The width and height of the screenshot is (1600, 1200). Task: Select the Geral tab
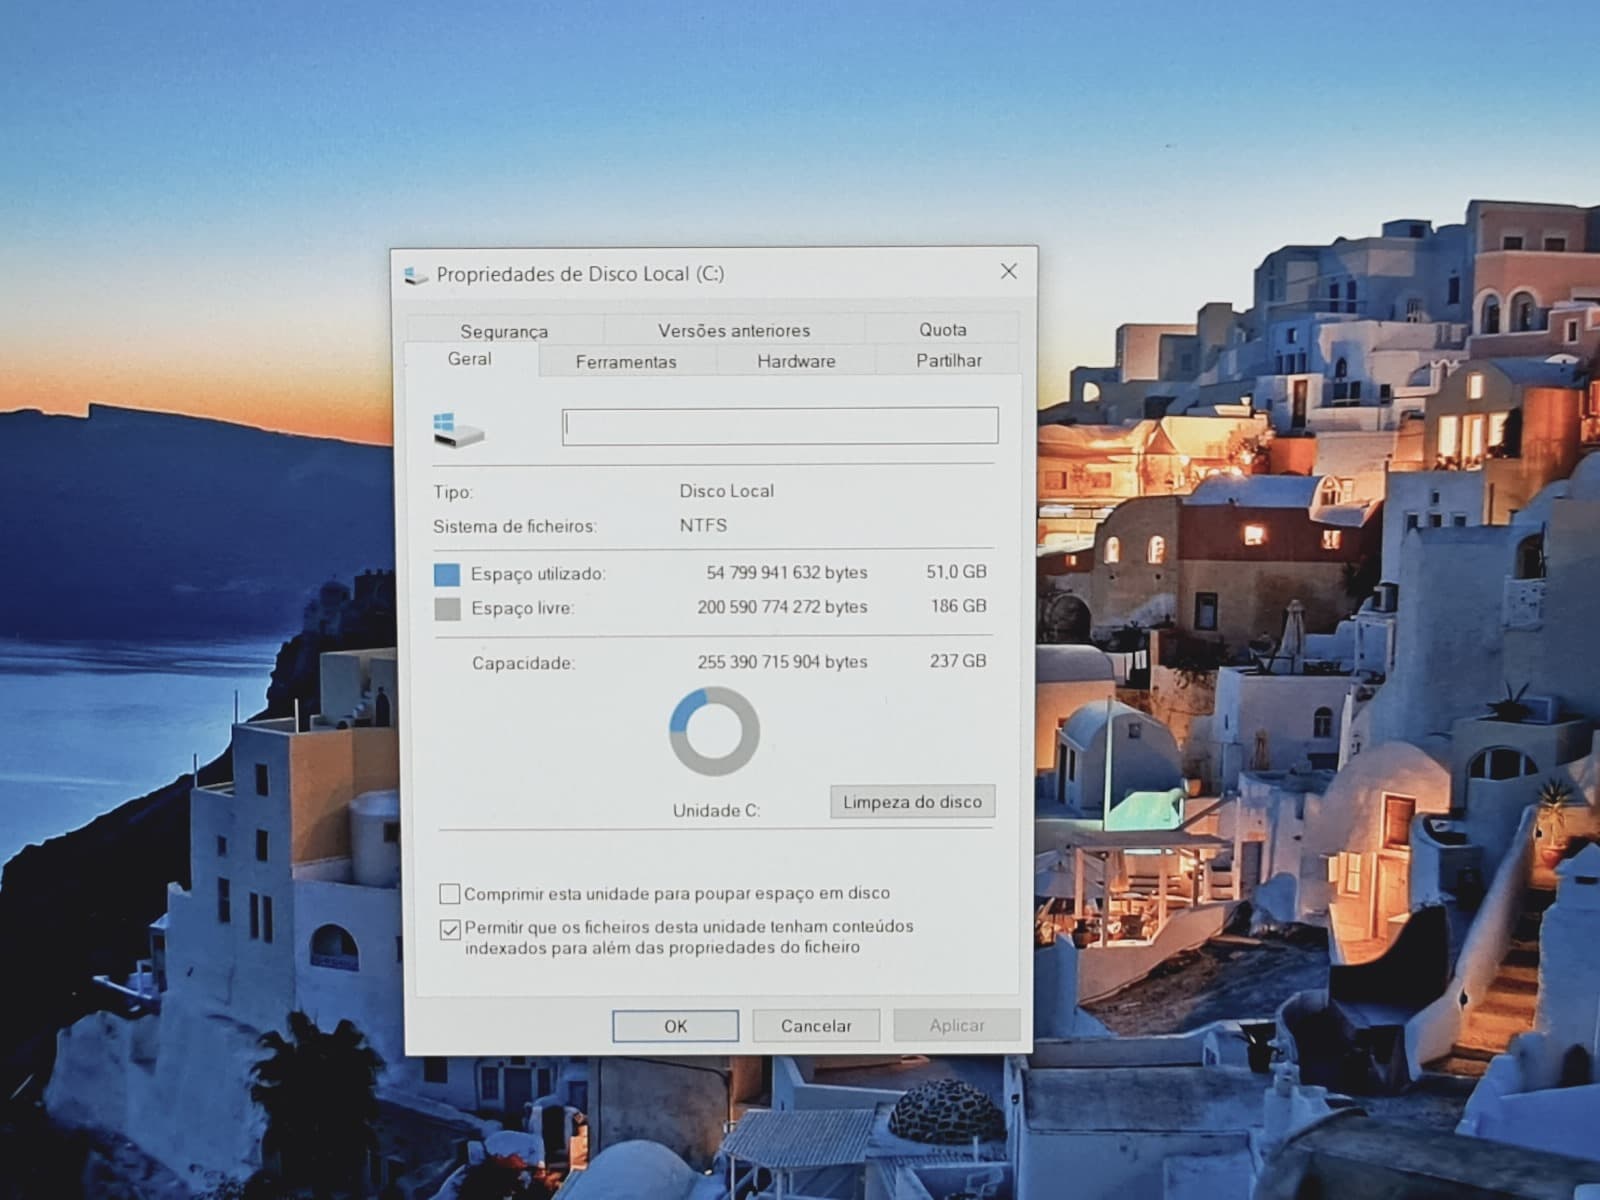pyautogui.click(x=470, y=358)
